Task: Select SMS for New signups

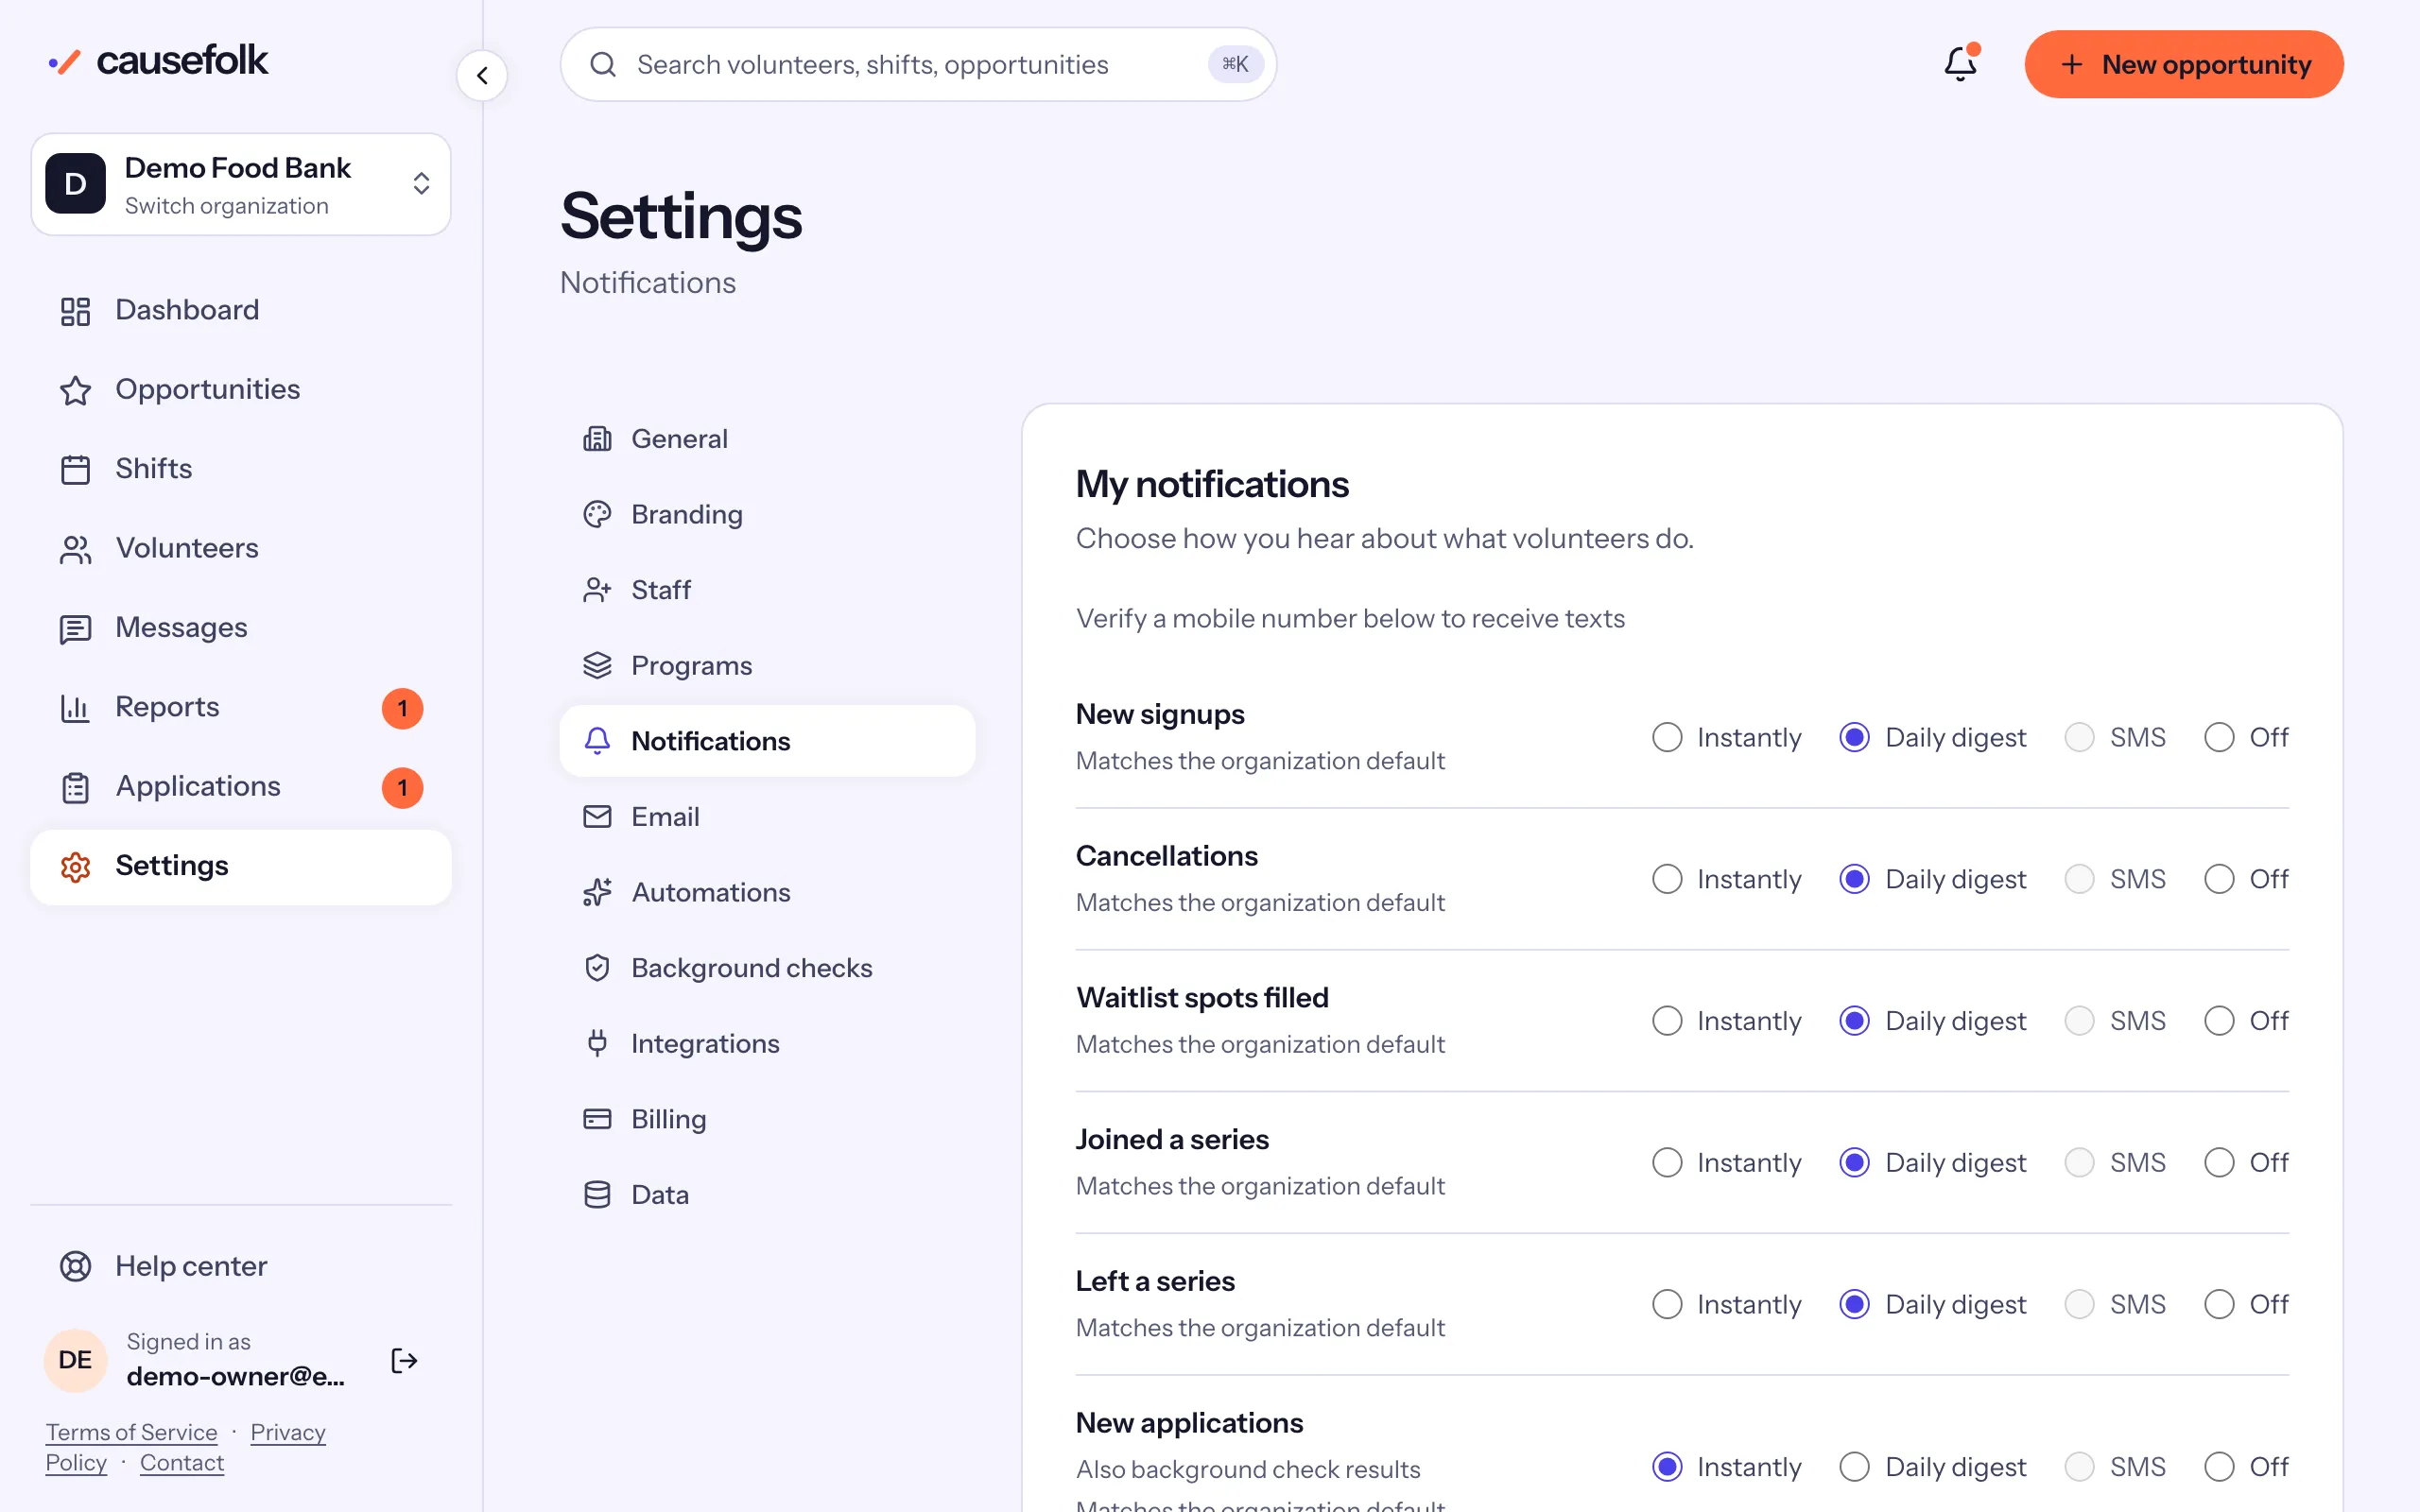Action: click(x=2079, y=737)
